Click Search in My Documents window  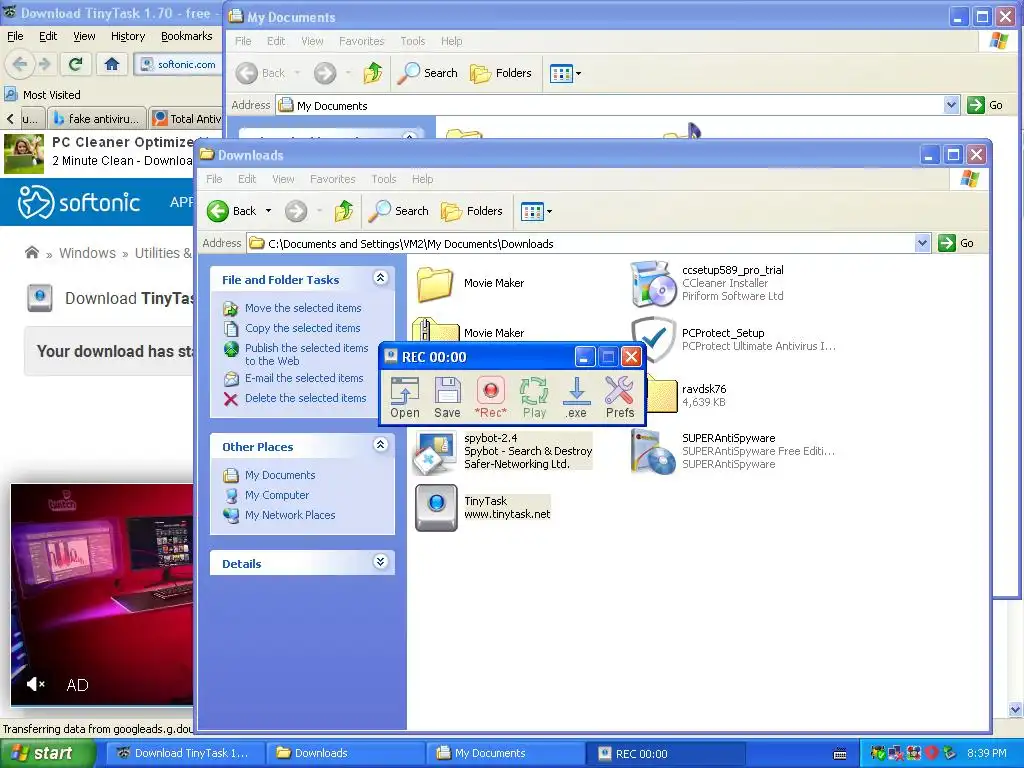(428, 73)
